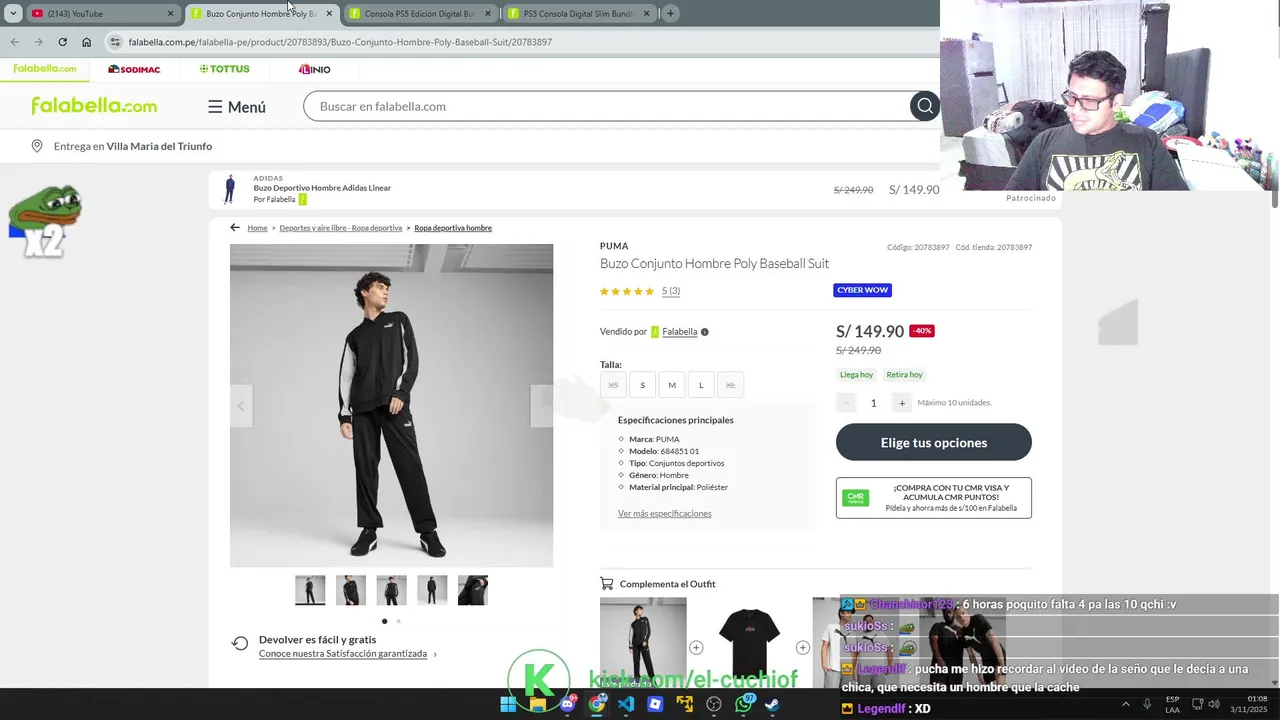Open Chrome from the taskbar

tap(597, 704)
